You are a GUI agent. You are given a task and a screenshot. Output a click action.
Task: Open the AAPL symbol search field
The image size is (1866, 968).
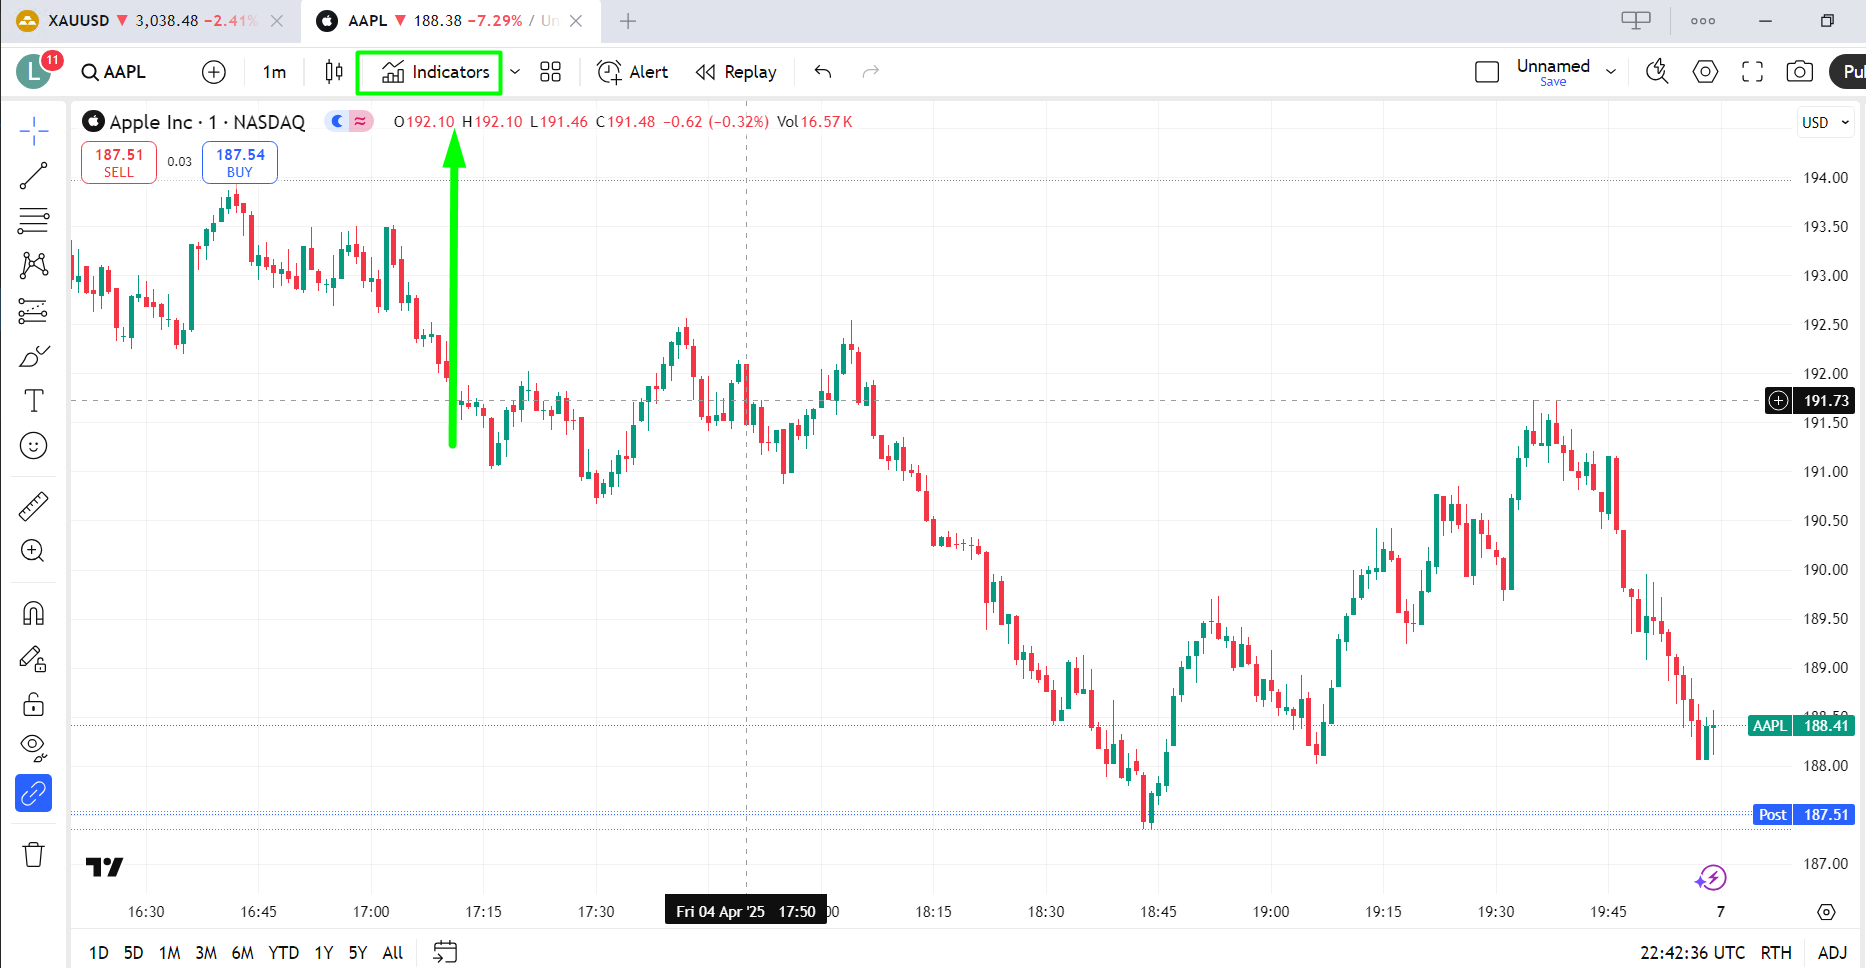click(x=114, y=72)
